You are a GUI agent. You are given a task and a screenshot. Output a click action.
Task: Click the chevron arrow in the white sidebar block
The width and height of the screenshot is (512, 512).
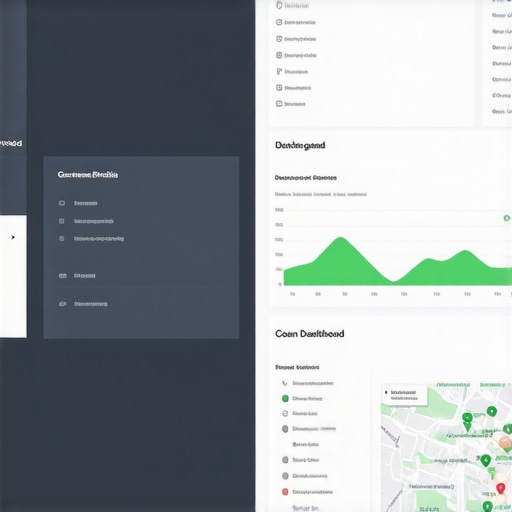coord(13,237)
